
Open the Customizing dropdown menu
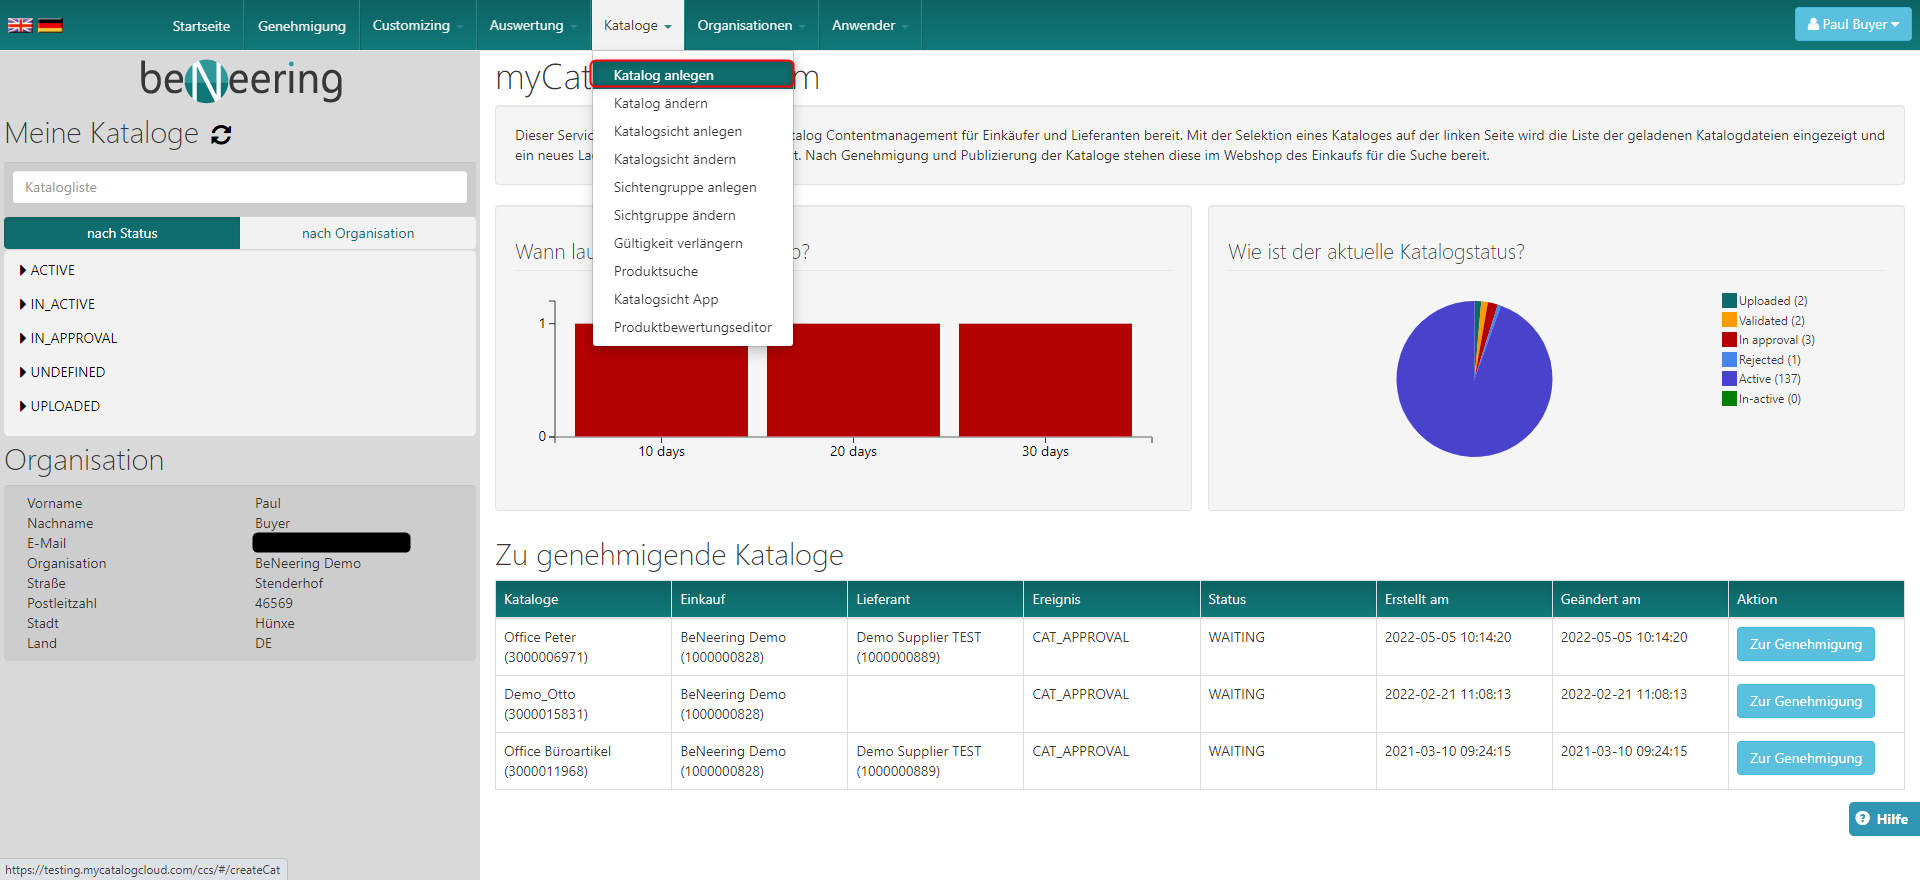tap(417, 25)
